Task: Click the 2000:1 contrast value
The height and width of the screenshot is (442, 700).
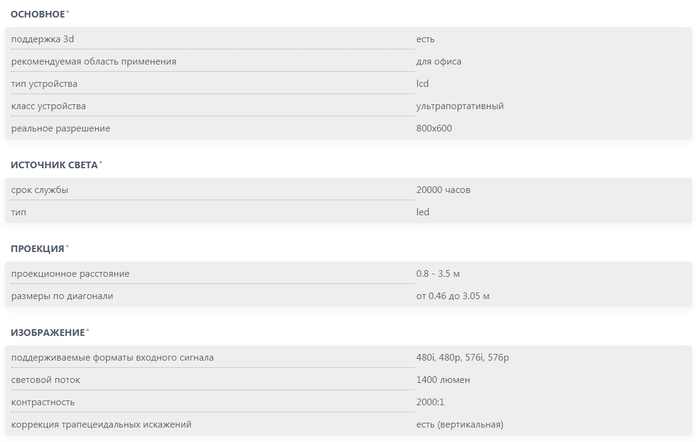Action: tap(431, 402)
